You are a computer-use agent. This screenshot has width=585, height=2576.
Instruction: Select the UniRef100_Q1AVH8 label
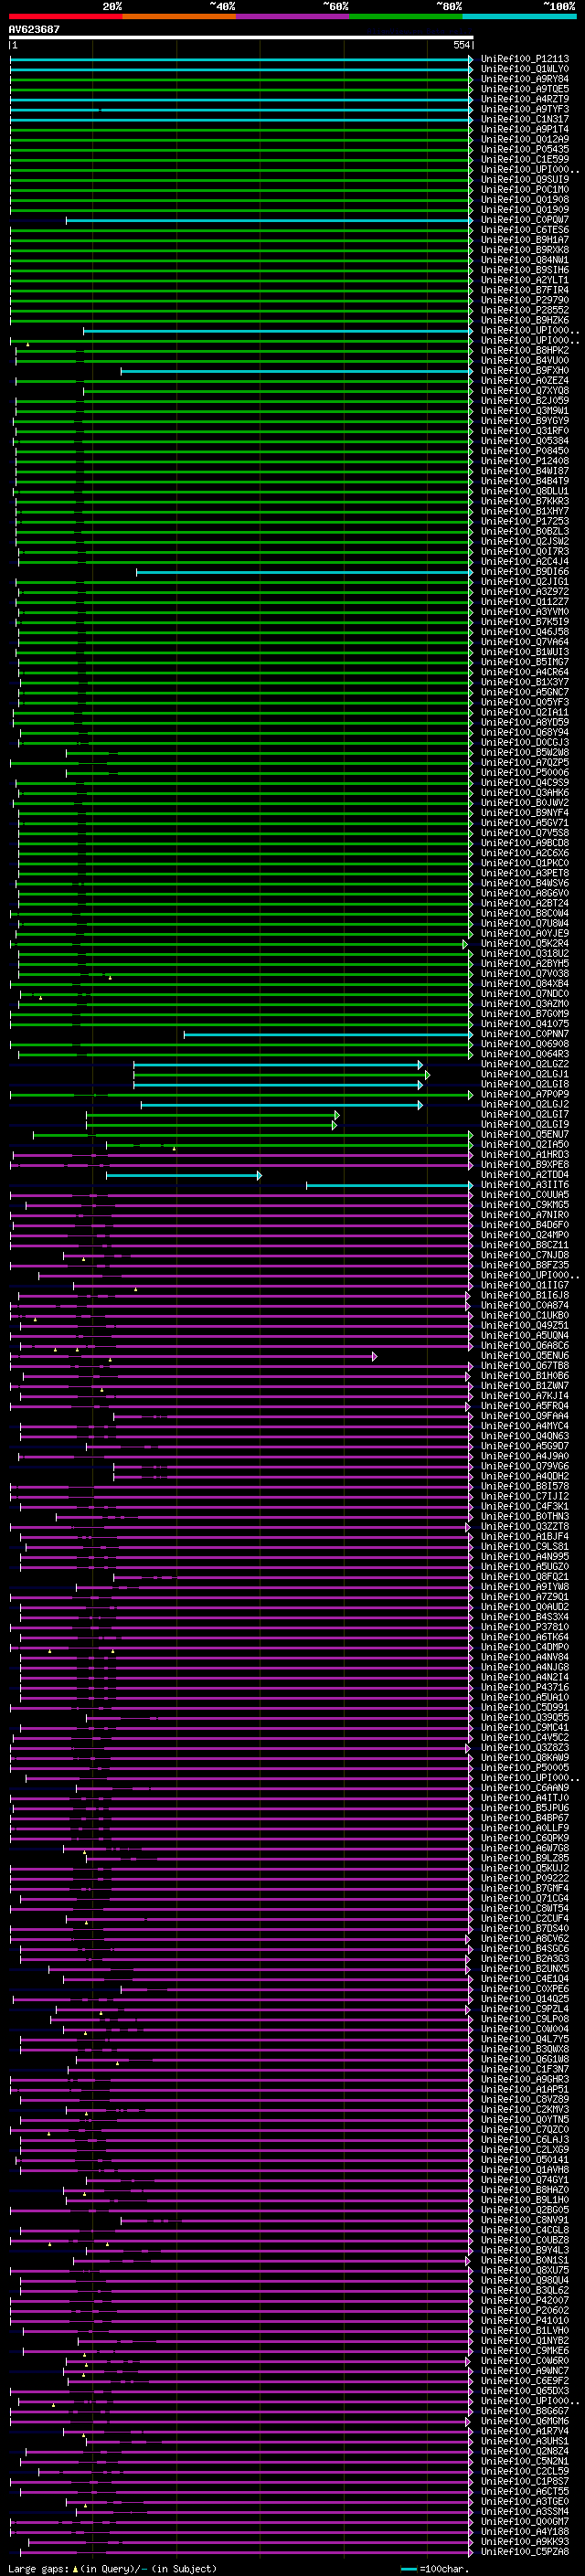525,2170
